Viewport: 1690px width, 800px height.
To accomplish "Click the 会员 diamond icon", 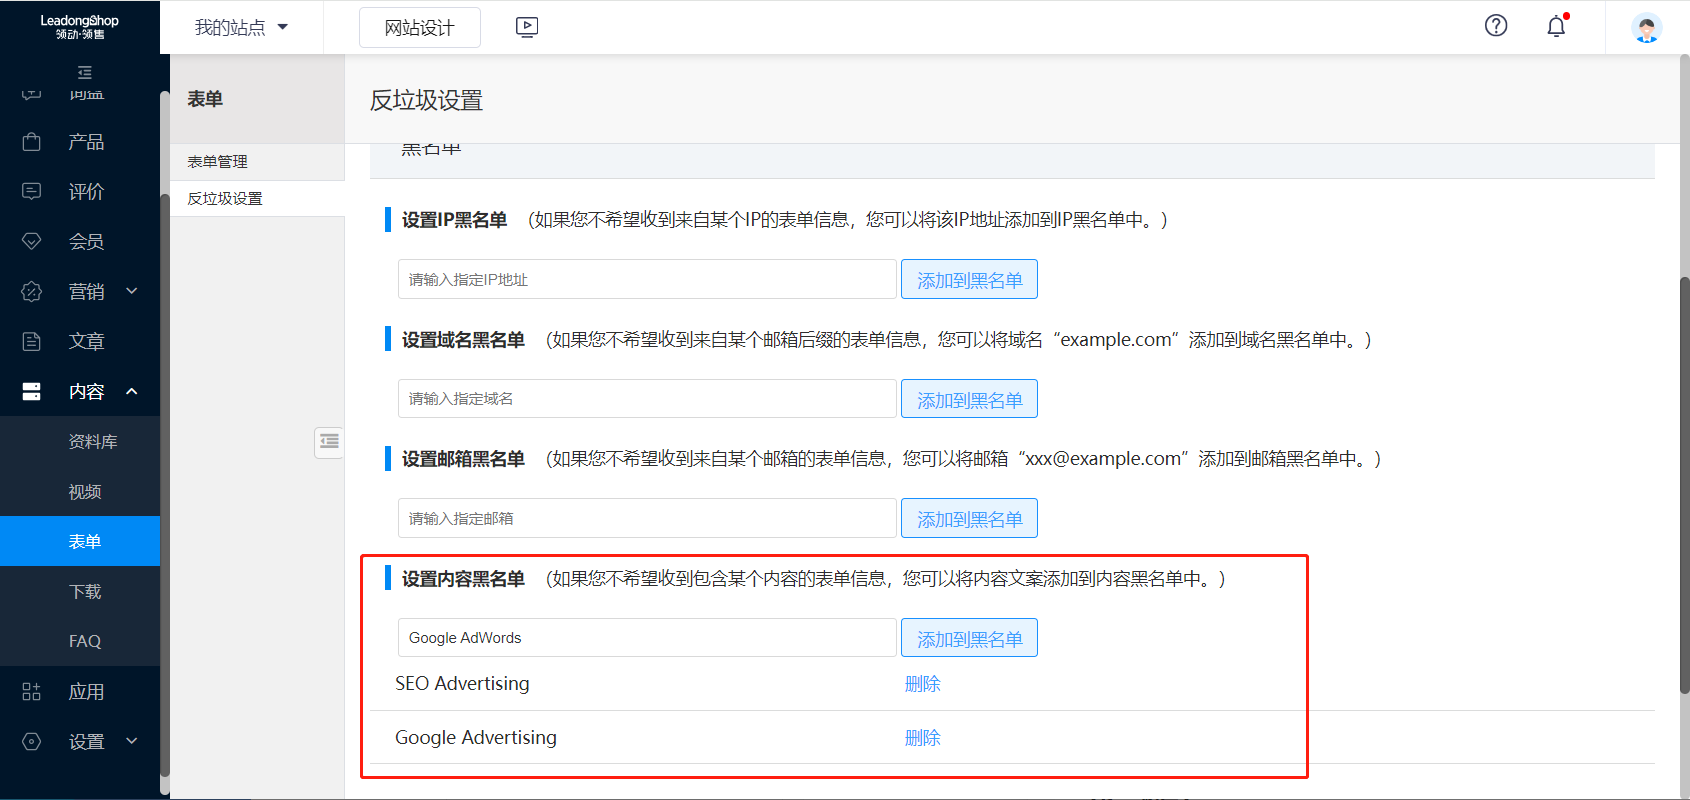I will click(32, 241).
